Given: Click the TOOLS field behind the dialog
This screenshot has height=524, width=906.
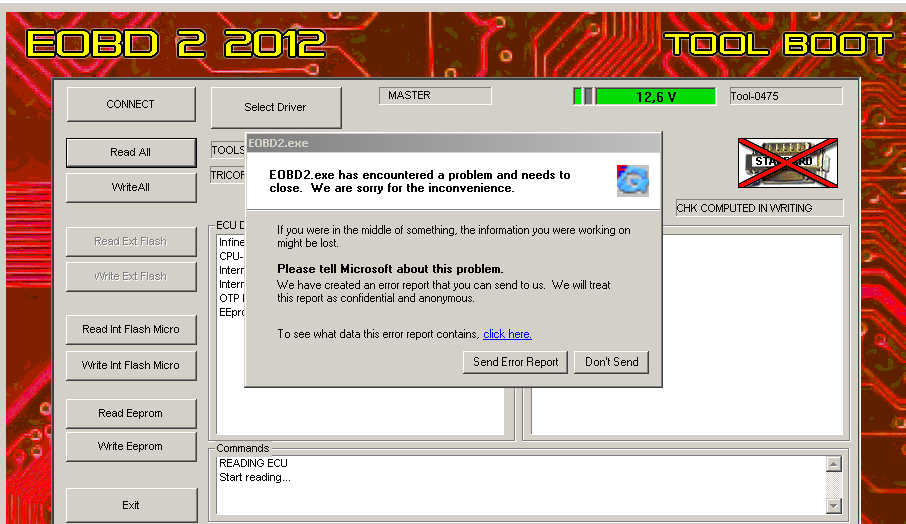Looking at the screenshot, I should click(228, 150).
